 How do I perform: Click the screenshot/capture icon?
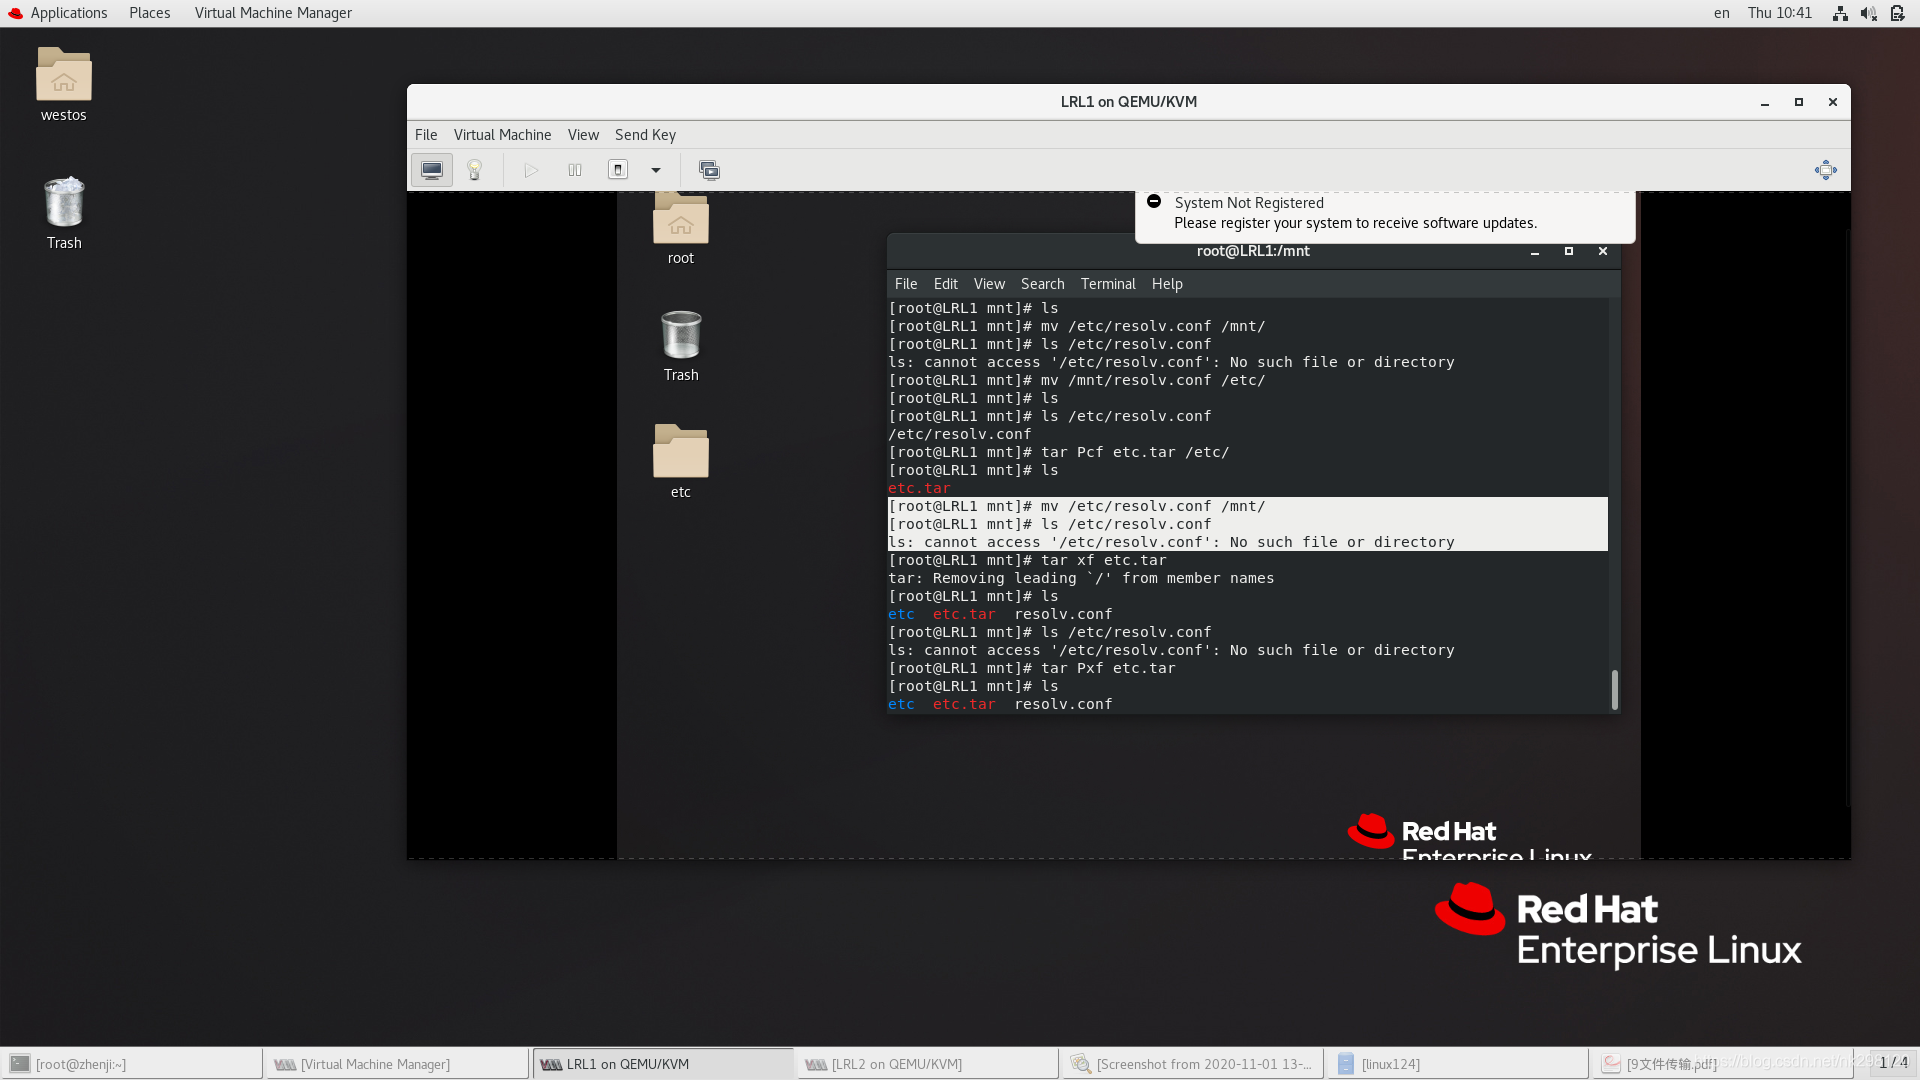pos(708,169)
